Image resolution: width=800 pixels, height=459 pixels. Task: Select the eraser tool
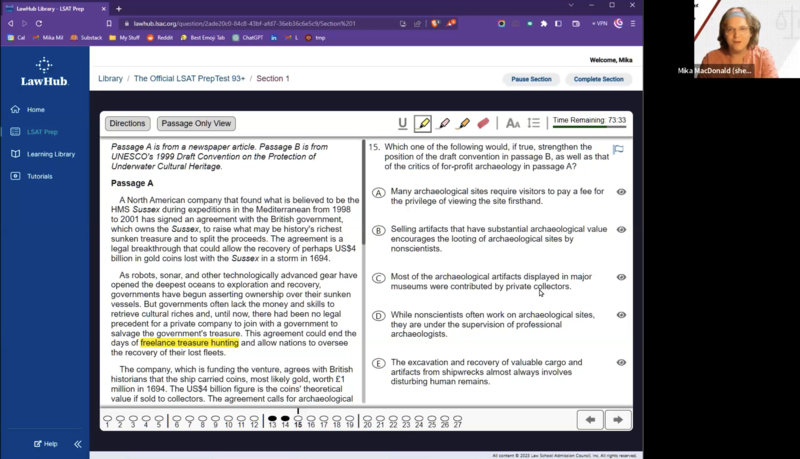click(483, 124)
